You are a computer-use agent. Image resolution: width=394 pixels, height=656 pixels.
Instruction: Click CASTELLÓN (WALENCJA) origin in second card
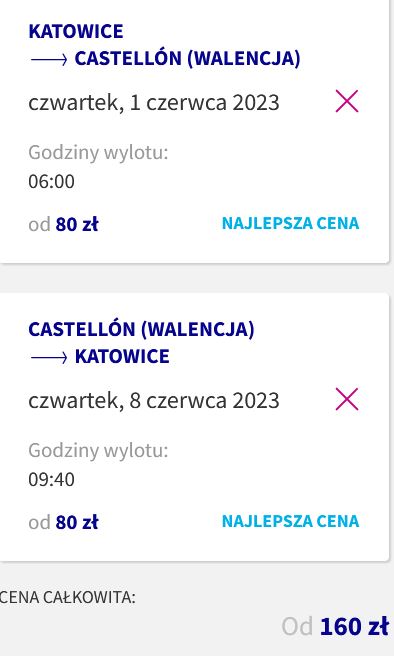[x=141, y=329]
